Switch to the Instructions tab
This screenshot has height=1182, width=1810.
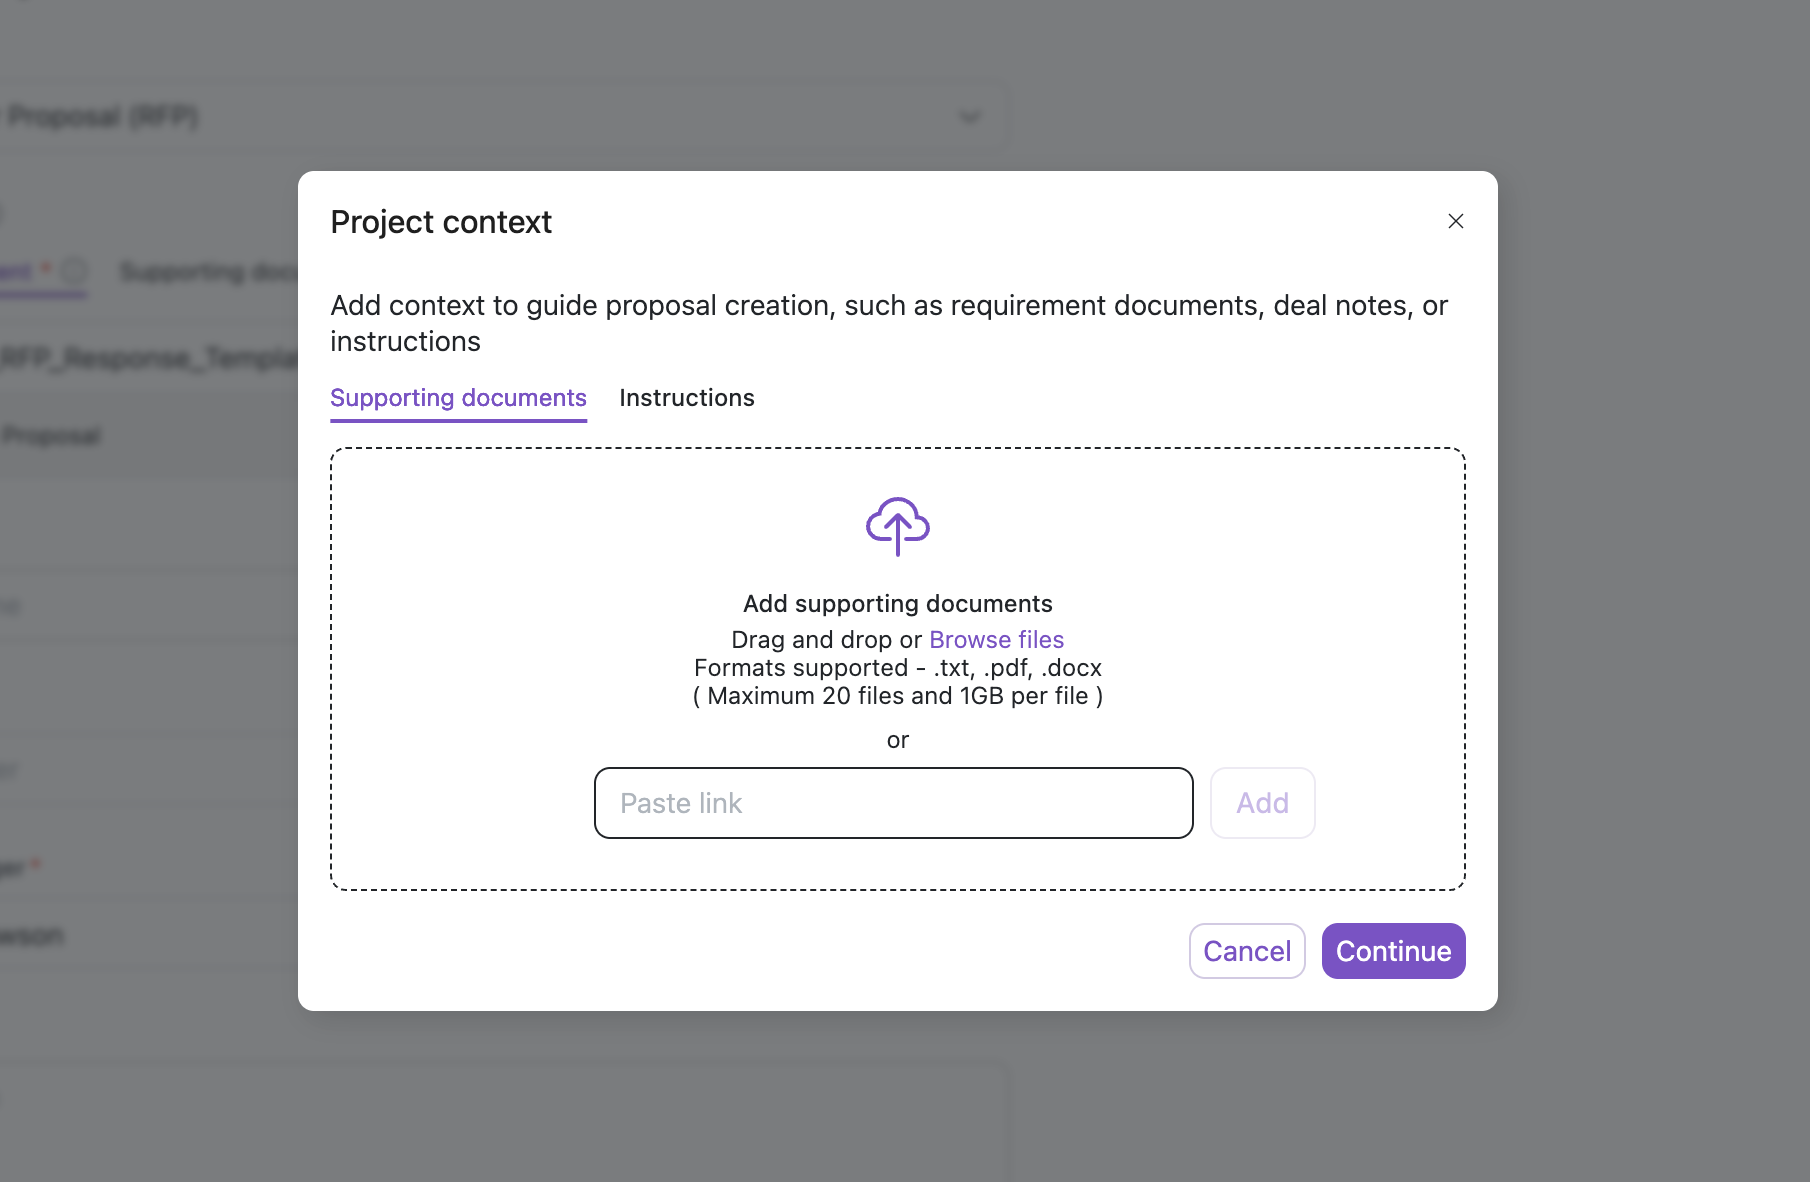(687, 398)
